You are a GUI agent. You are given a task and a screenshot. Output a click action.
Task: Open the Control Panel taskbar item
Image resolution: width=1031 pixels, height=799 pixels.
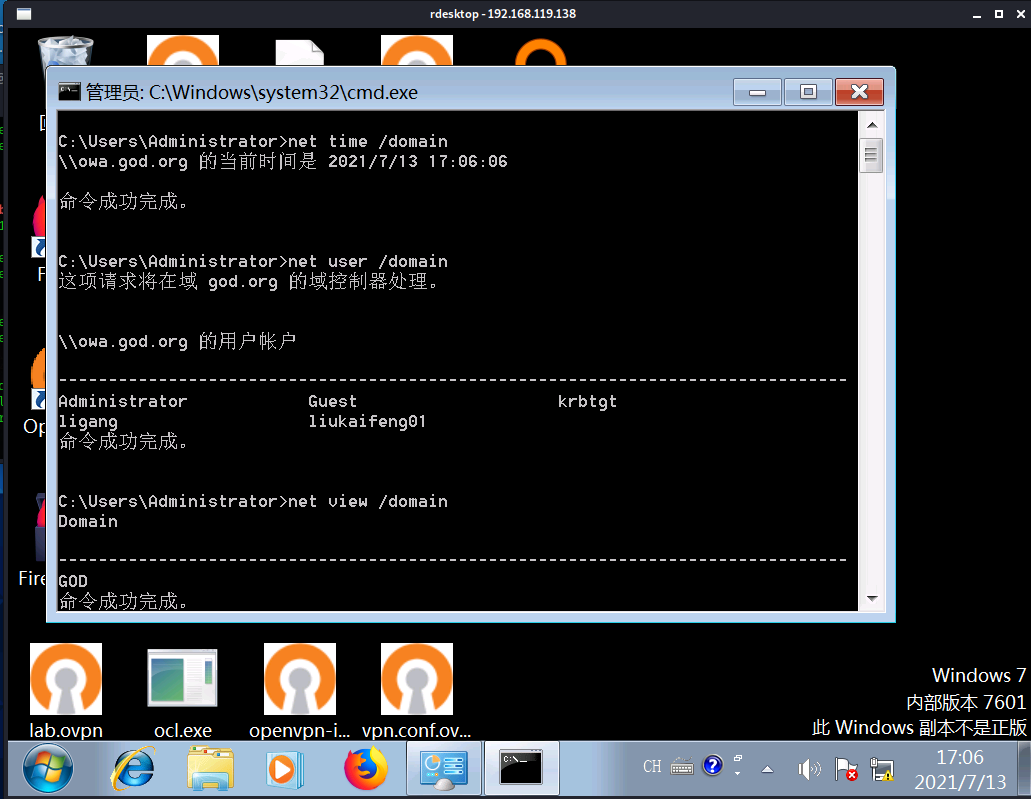pyautogui.click(x=444, y=768)
